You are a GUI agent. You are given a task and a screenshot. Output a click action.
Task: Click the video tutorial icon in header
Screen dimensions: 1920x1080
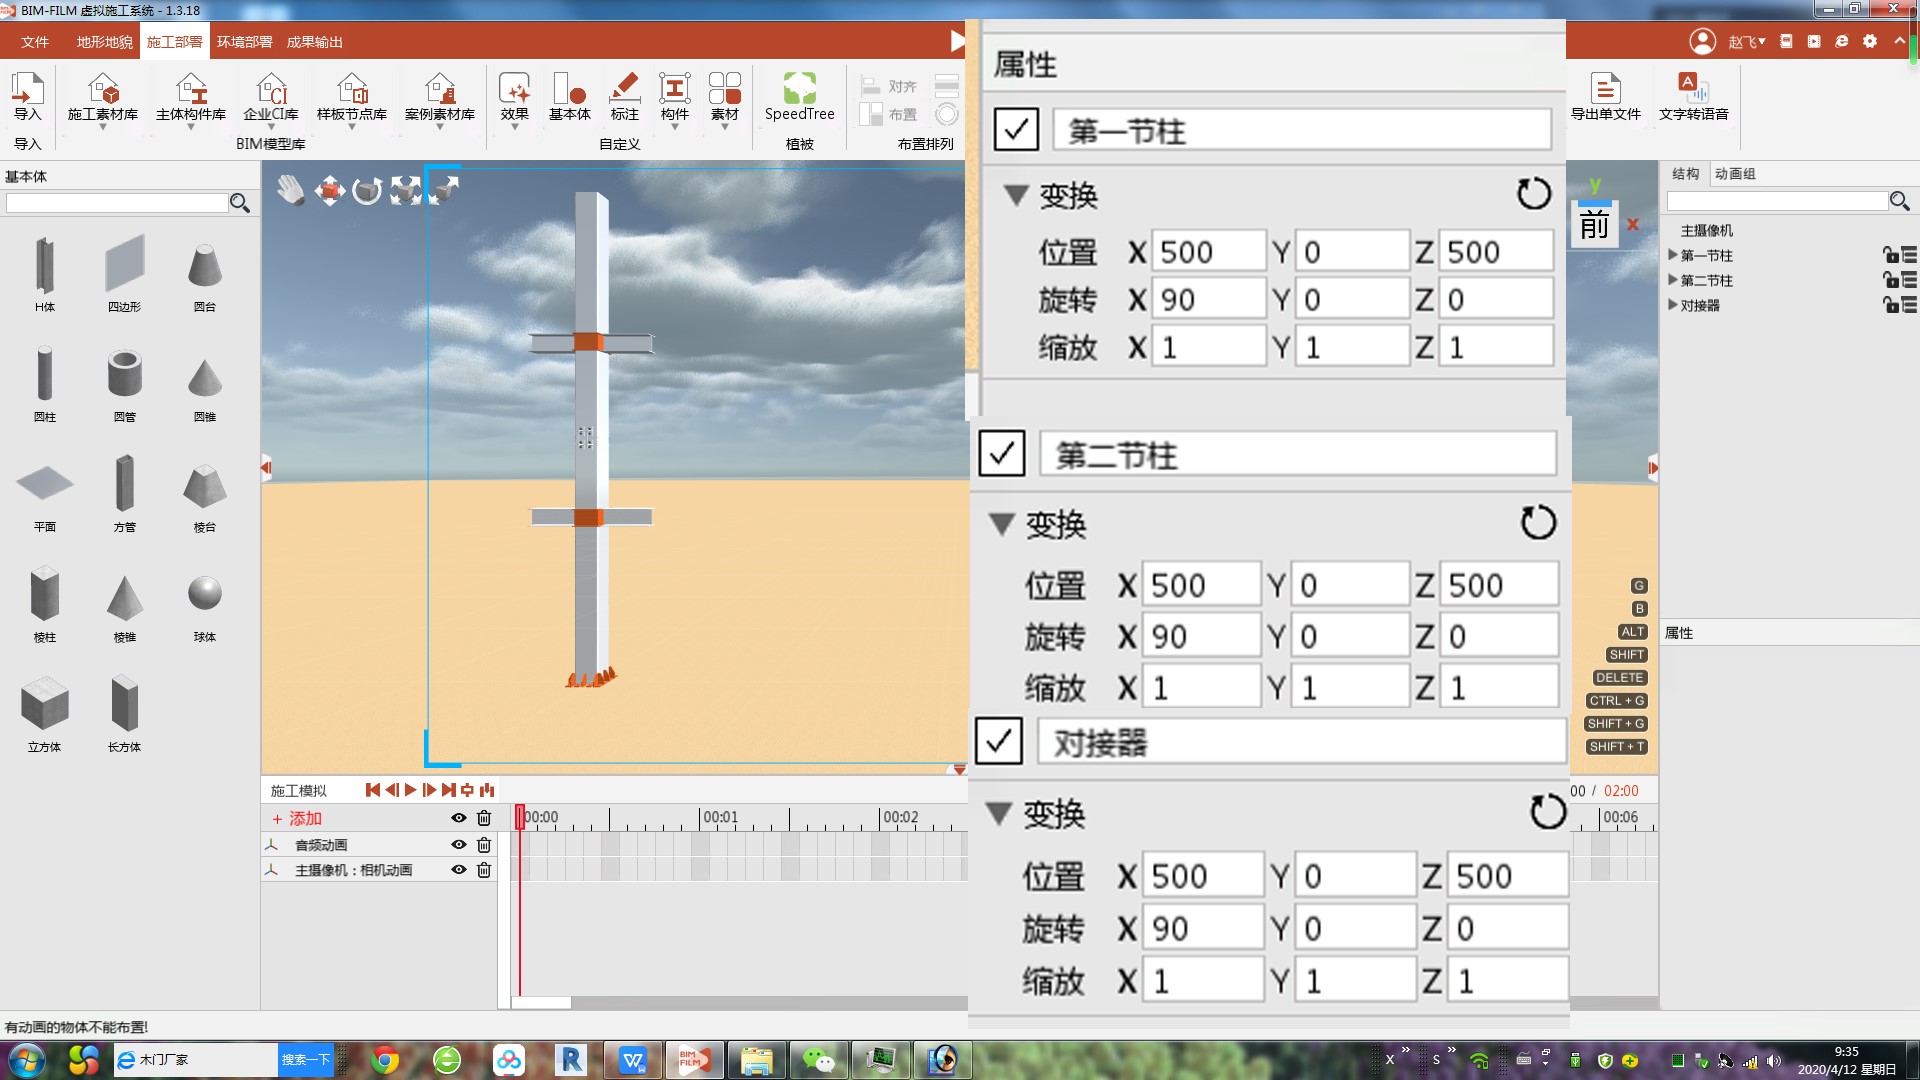point(1814,41)
